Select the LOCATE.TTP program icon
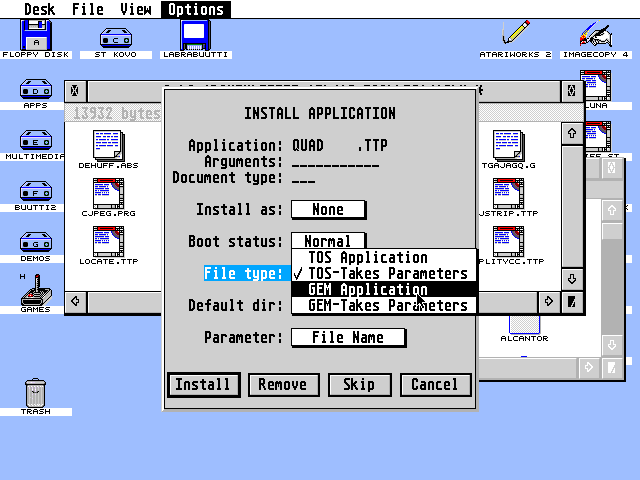The image size is (640, 480). tap(109, 241)
